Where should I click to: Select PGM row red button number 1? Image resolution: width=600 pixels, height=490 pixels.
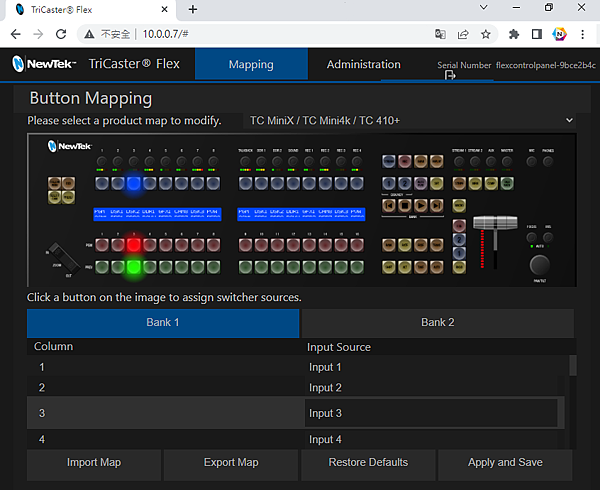[102, 245]
